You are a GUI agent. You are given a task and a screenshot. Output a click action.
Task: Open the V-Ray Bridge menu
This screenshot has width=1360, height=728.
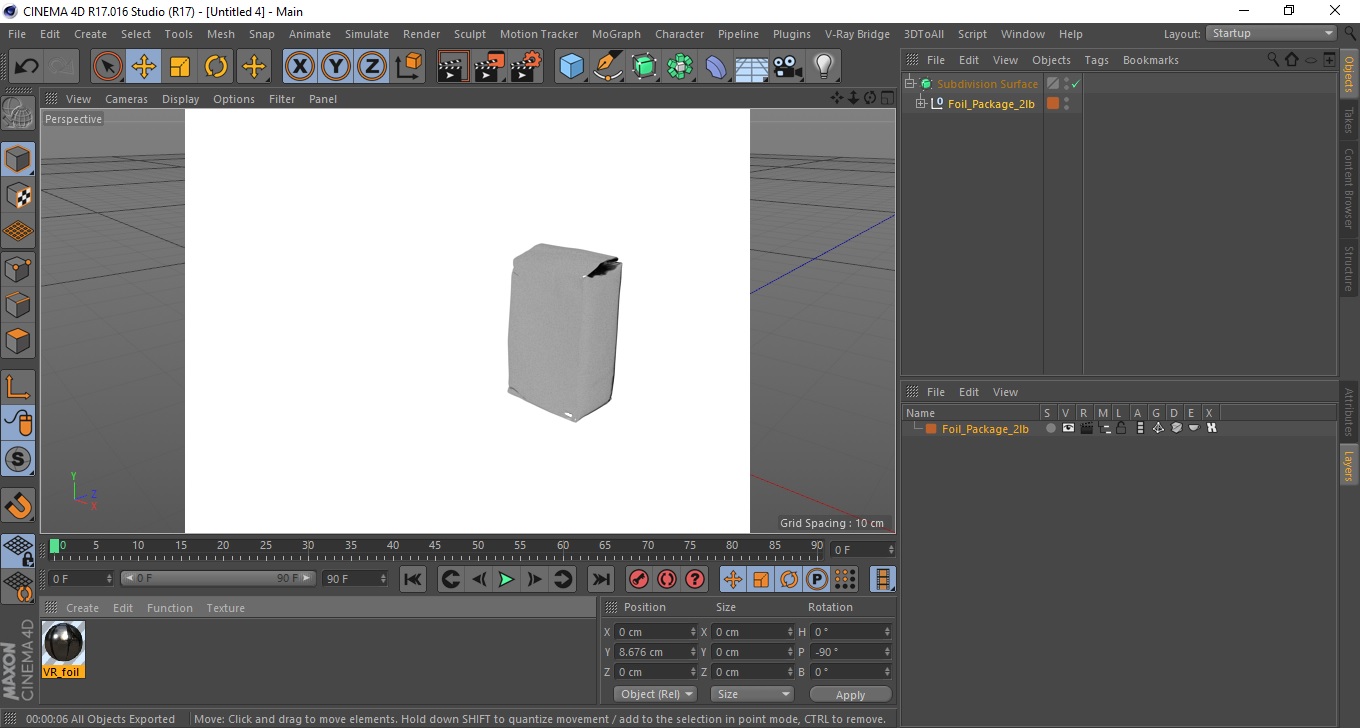[x=857, y=34]
